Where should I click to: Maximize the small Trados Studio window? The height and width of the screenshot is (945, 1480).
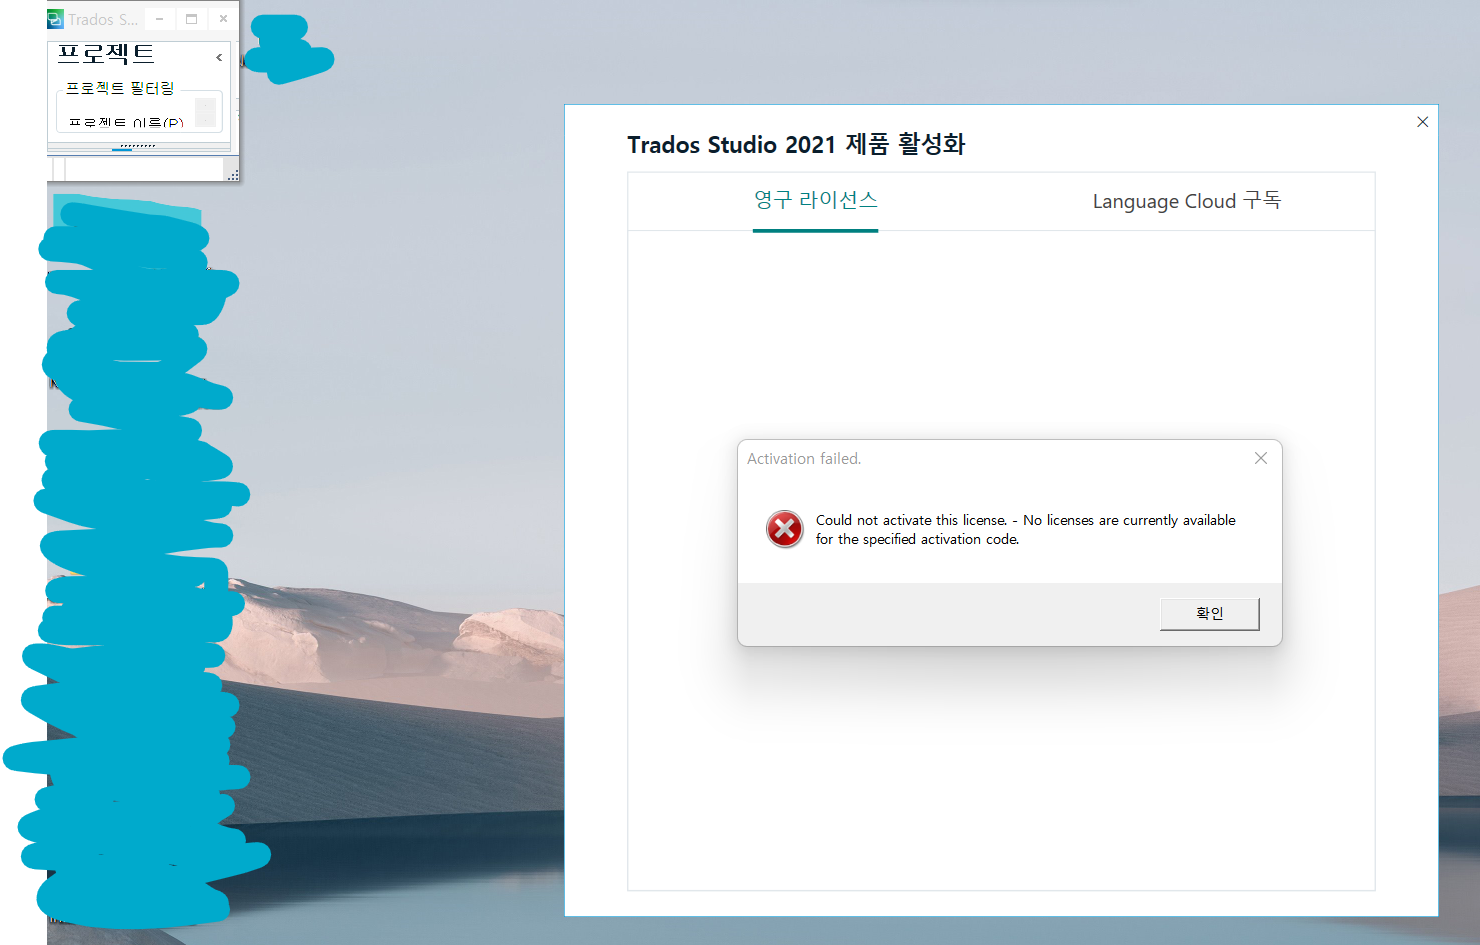coord(191,19)
